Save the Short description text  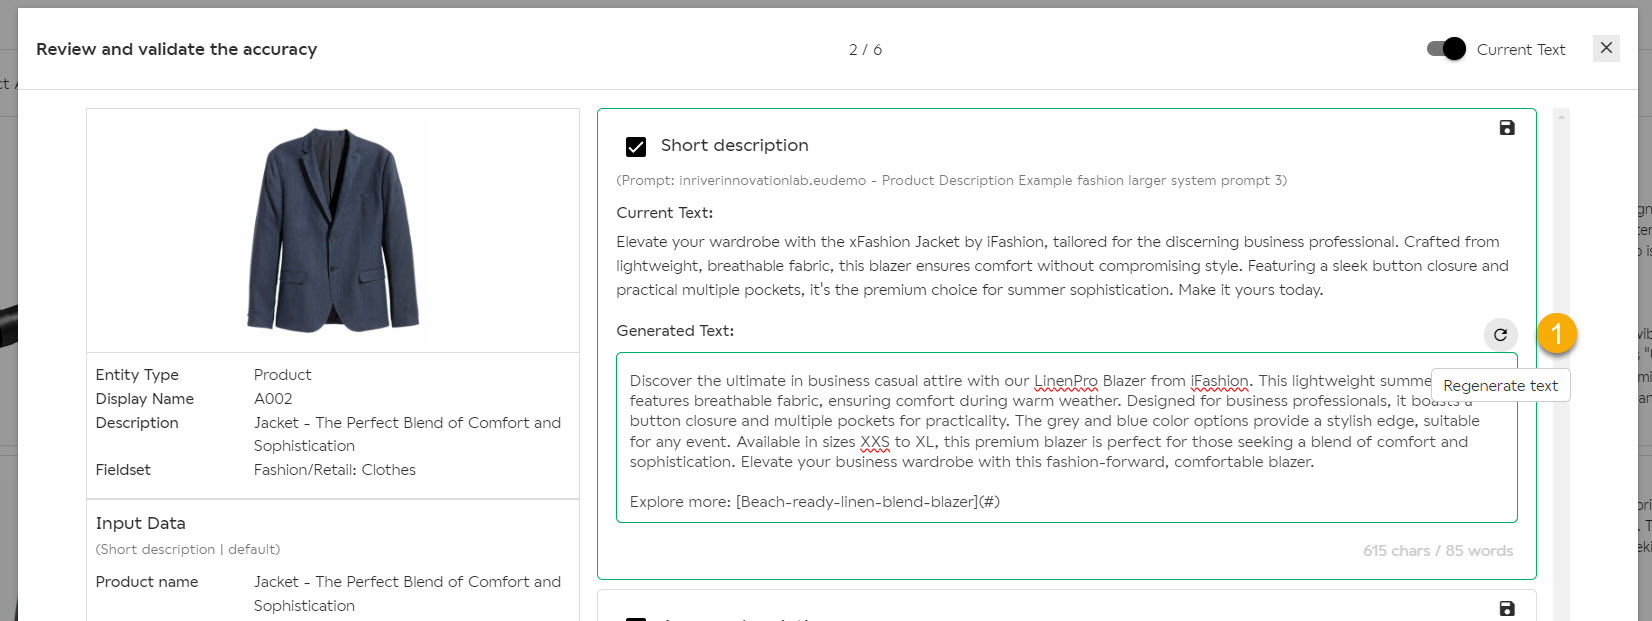point(1507,128)
